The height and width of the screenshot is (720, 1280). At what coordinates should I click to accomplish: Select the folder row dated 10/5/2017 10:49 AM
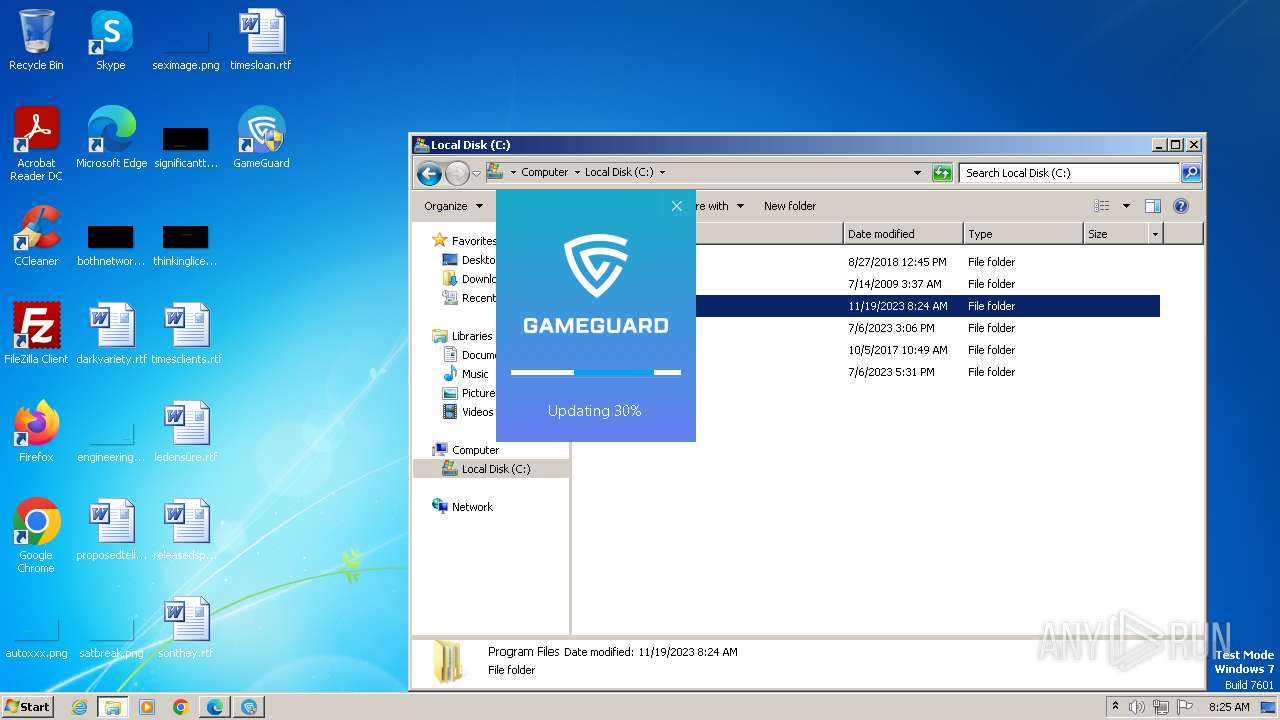click(x=868, y=350)
